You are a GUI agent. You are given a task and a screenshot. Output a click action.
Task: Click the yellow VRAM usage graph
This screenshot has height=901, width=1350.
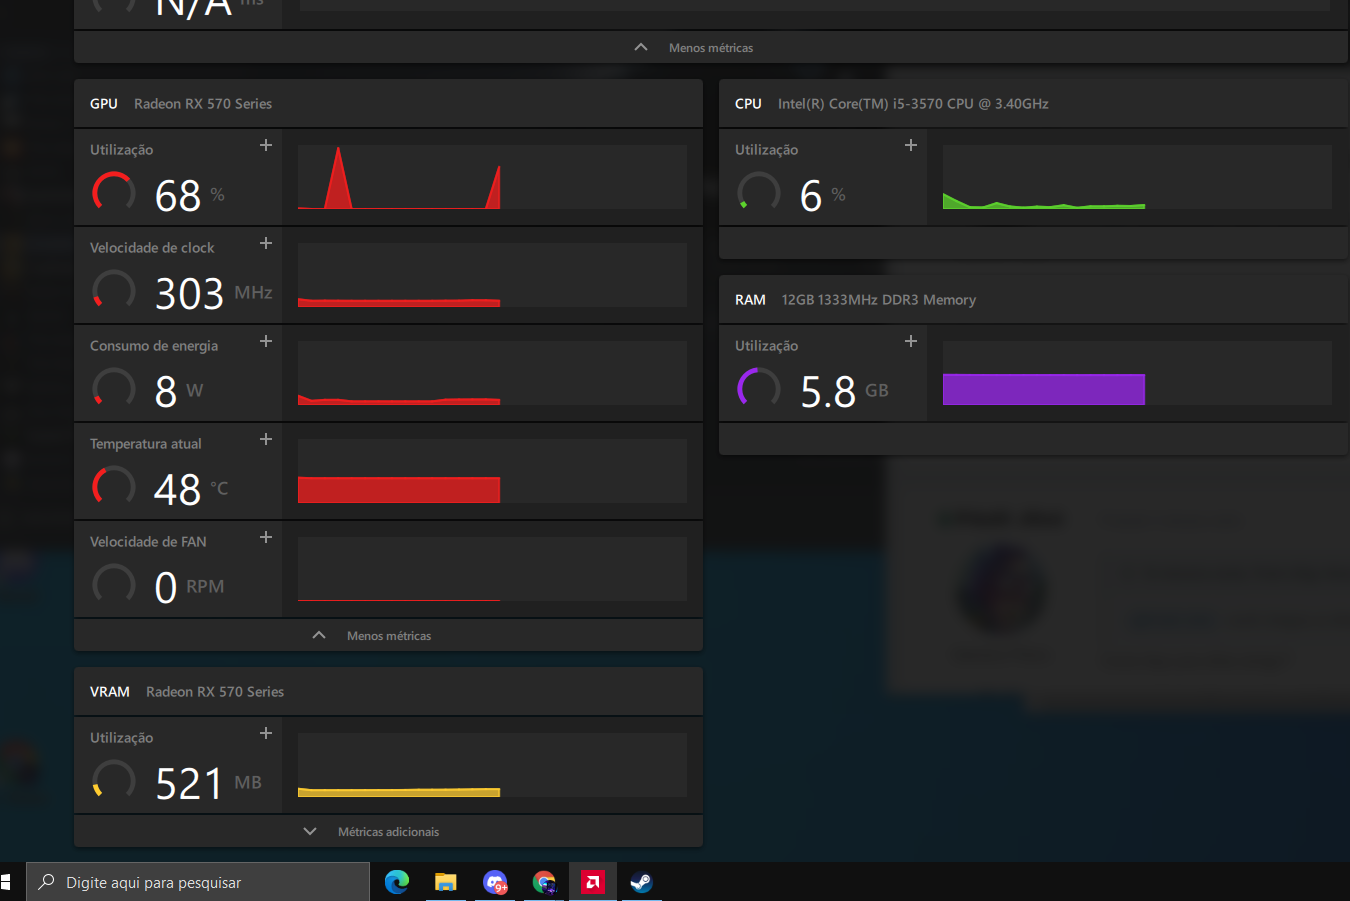tap(492, 765)
